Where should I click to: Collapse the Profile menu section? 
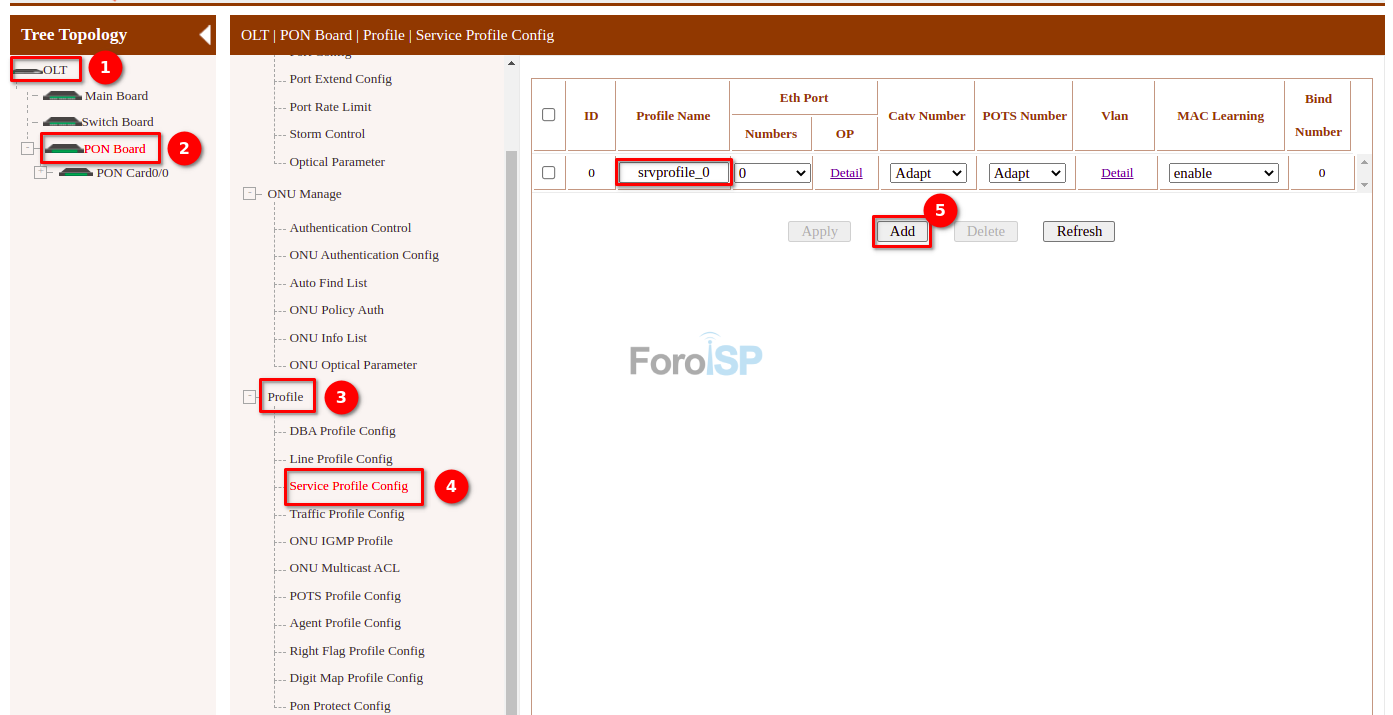click(x=249, y=397)
